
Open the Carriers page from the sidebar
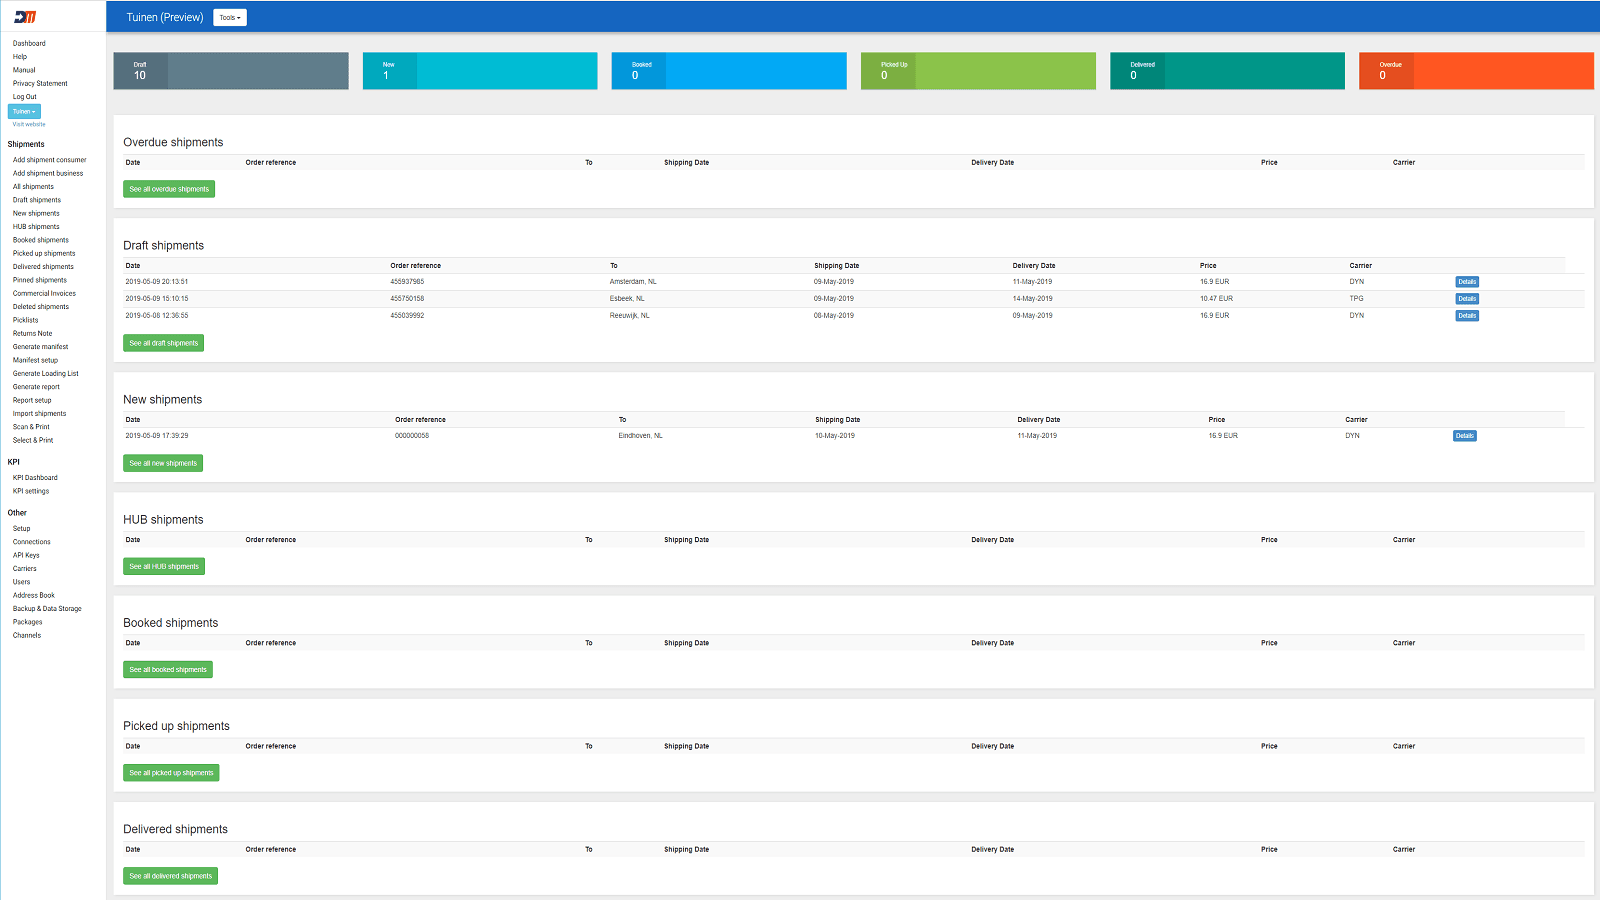[24, 568]
